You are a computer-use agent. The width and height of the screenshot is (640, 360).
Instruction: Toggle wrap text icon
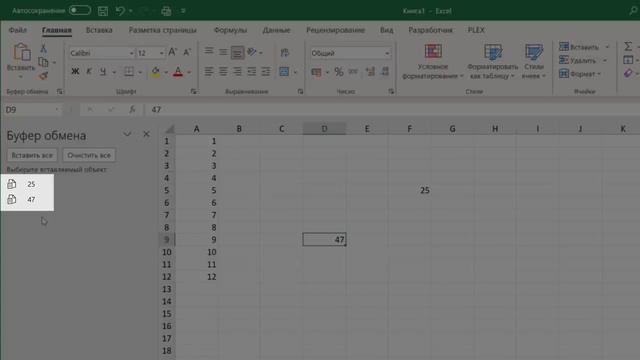click(284, 52)
